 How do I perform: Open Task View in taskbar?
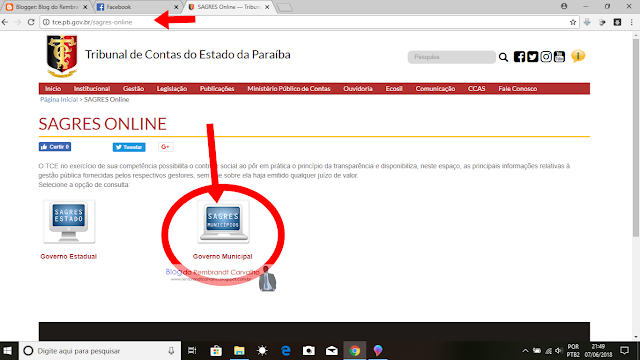pyautogui.click(x=192, y=351)
